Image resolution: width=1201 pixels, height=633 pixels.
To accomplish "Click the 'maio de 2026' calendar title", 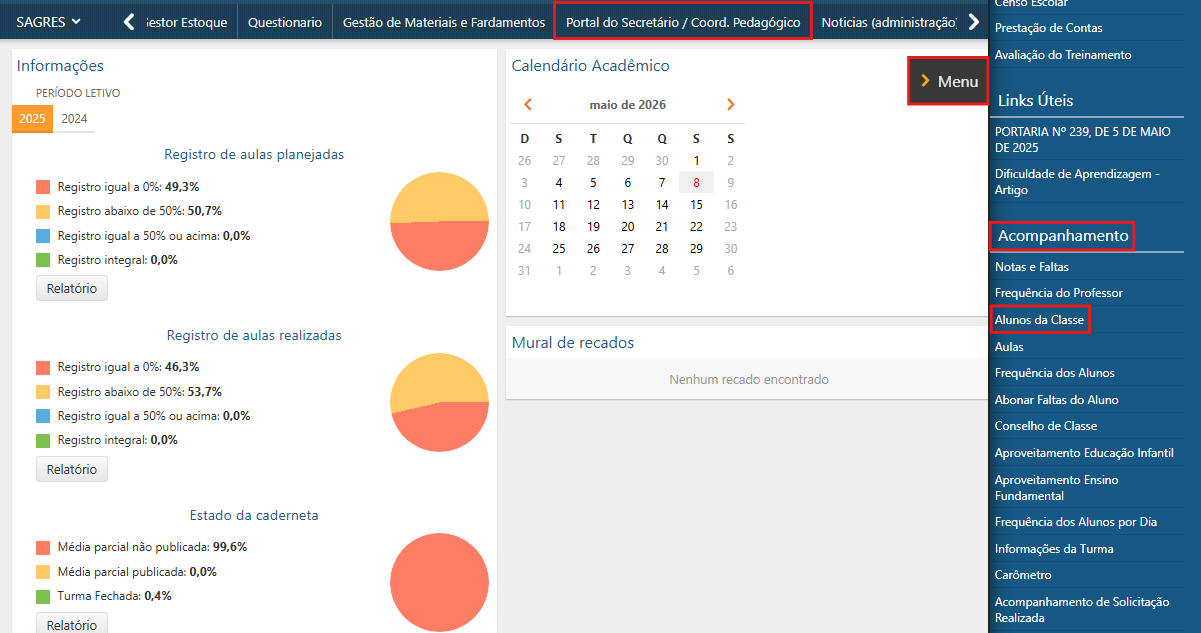I will 628,105.
